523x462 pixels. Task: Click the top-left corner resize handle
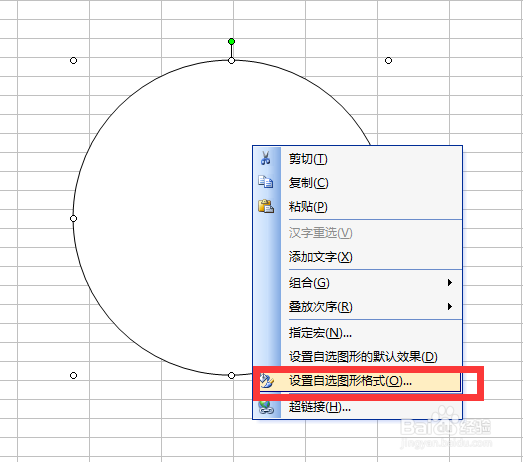[73, 60]
